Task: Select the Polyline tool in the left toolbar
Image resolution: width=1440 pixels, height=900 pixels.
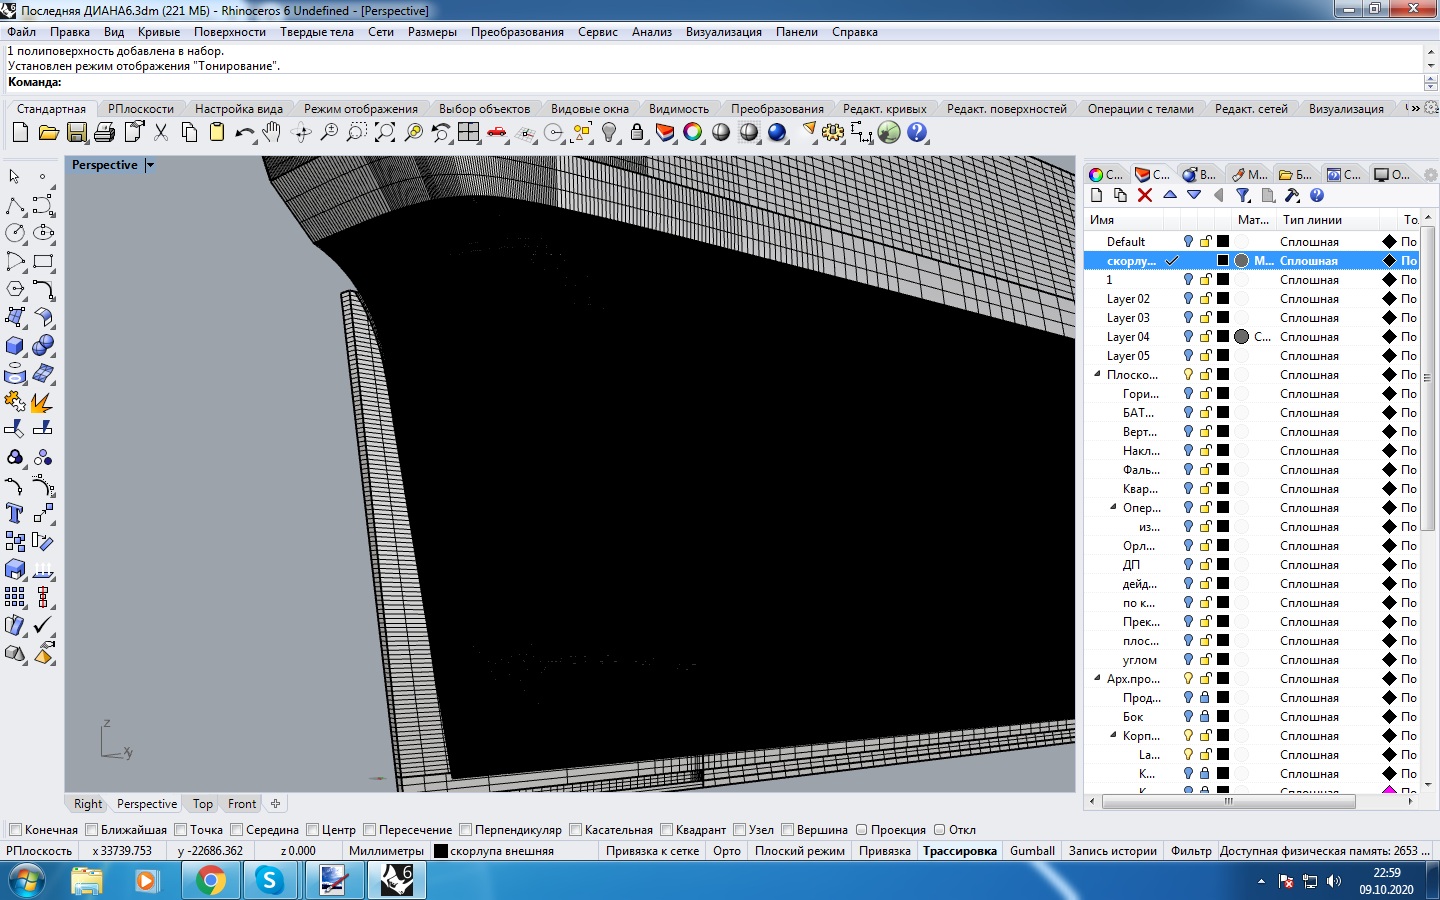Action: [x=15, y=205]
